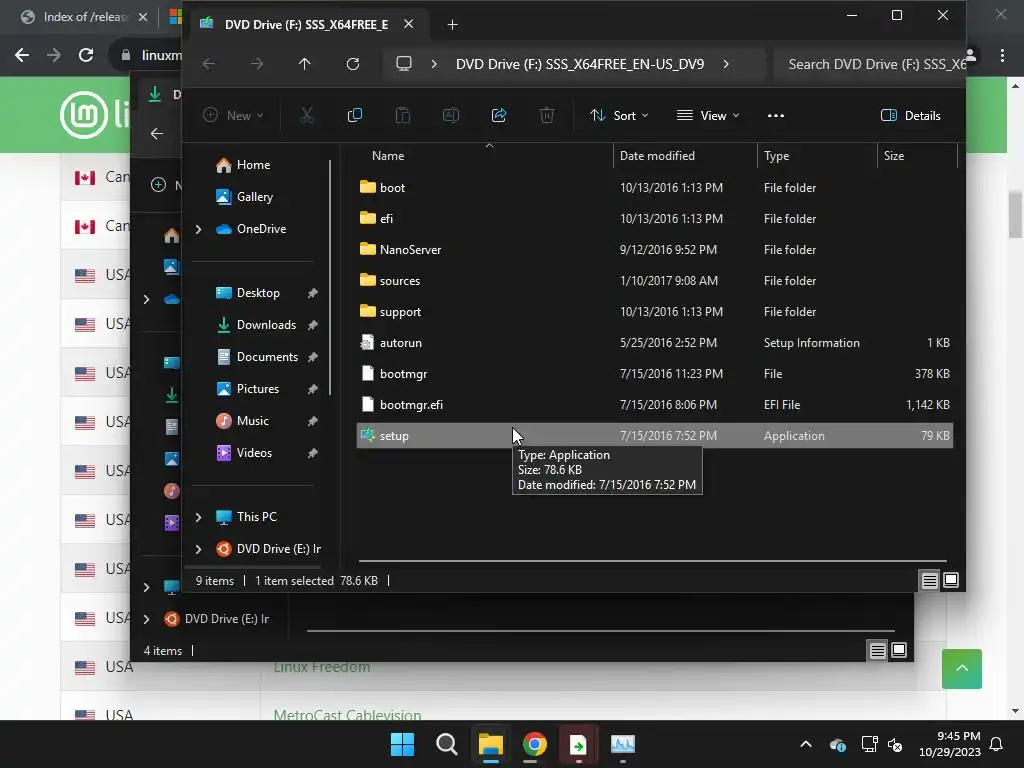
Task: Sort files by Type column header
Action: click(776, 155)
